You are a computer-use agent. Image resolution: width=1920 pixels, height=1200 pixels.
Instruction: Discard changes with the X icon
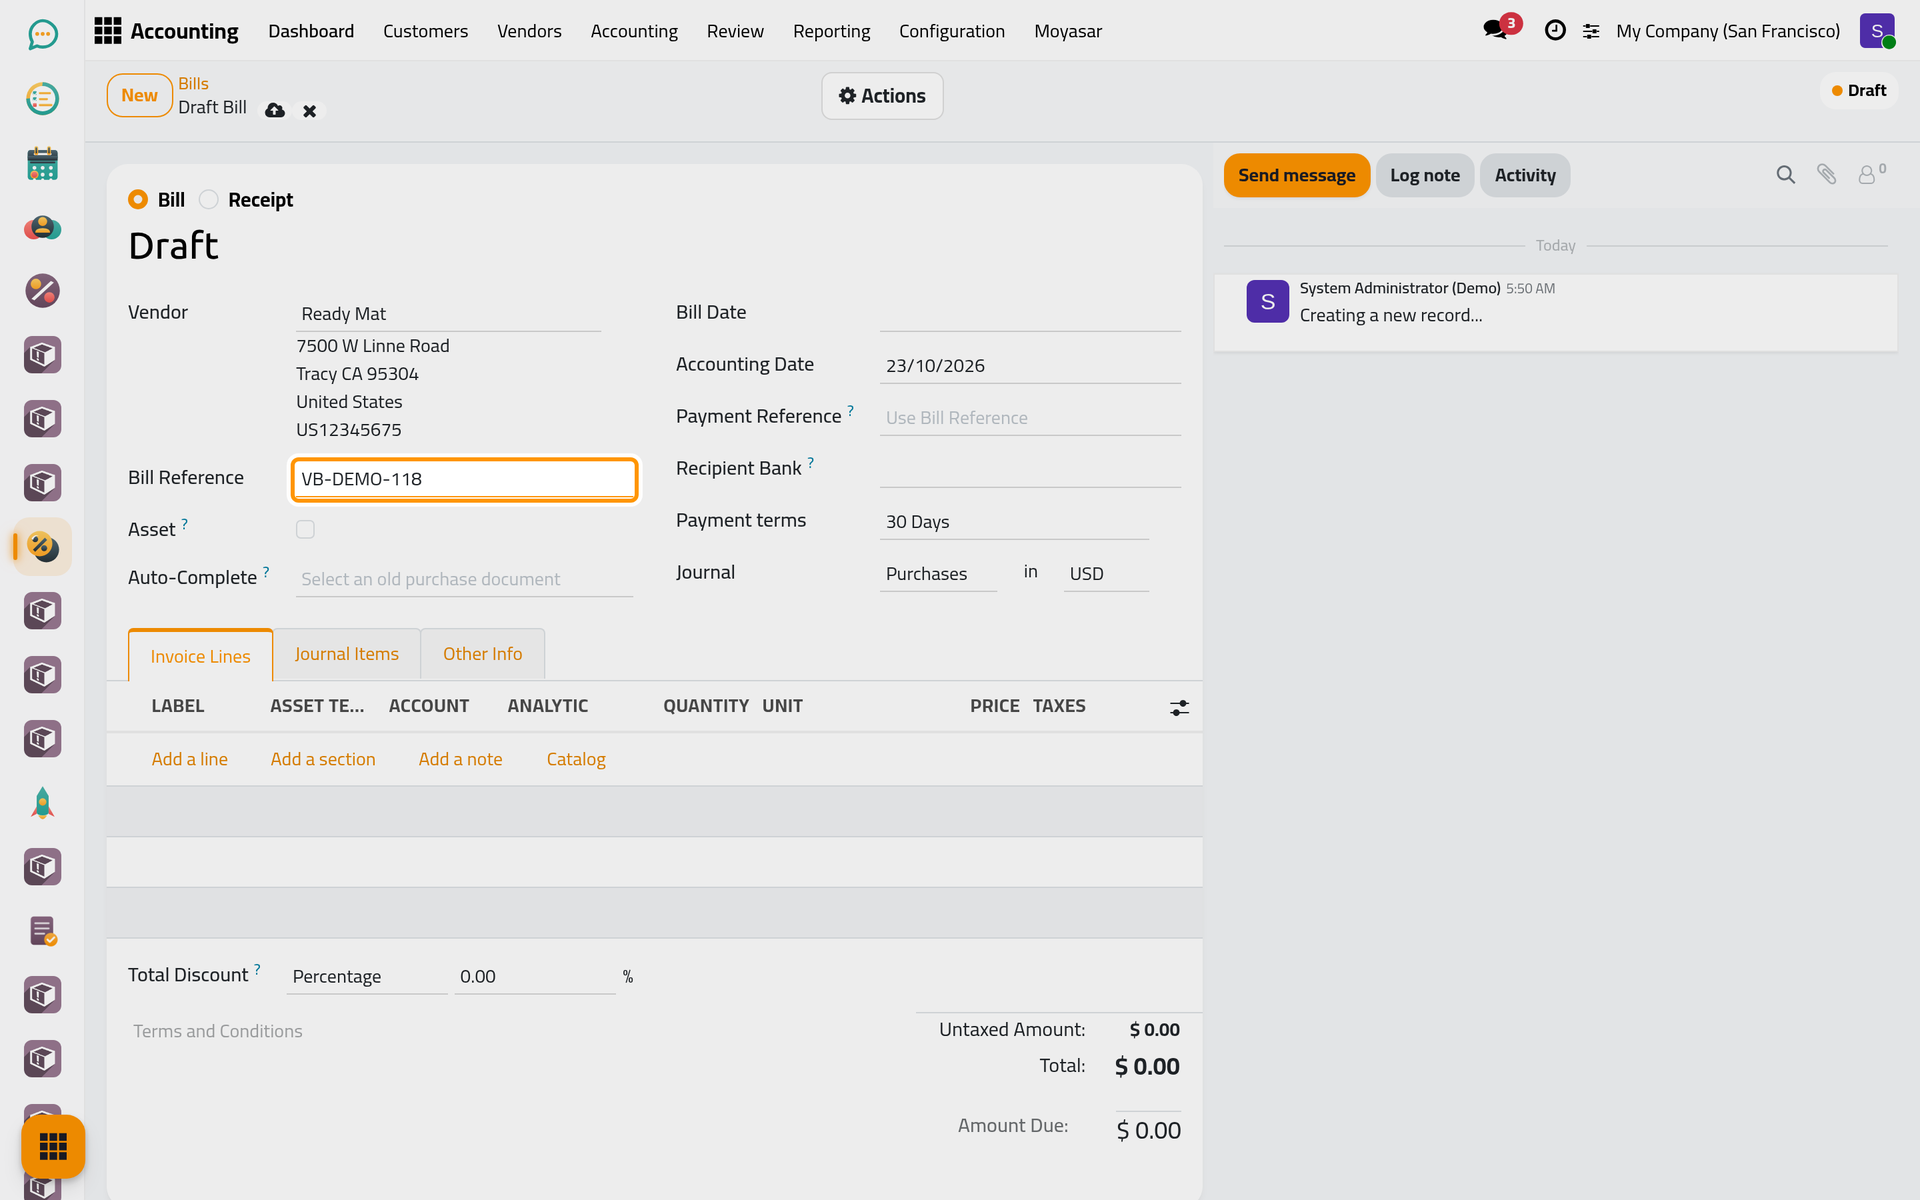click(x=310, y=111)
